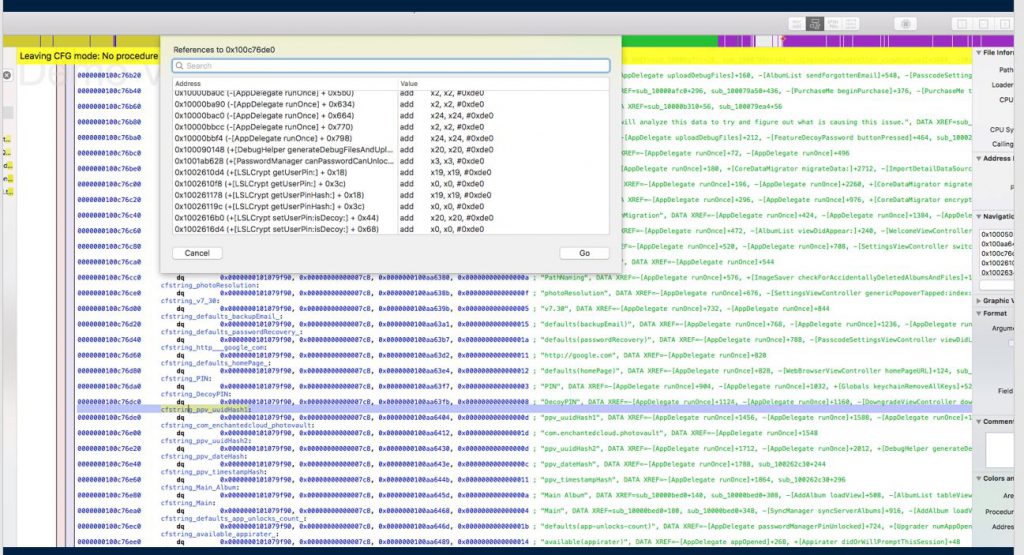This screenshot has width=1024, height=555.
Task: Expand the Graph View section
Action: [978, 300]
